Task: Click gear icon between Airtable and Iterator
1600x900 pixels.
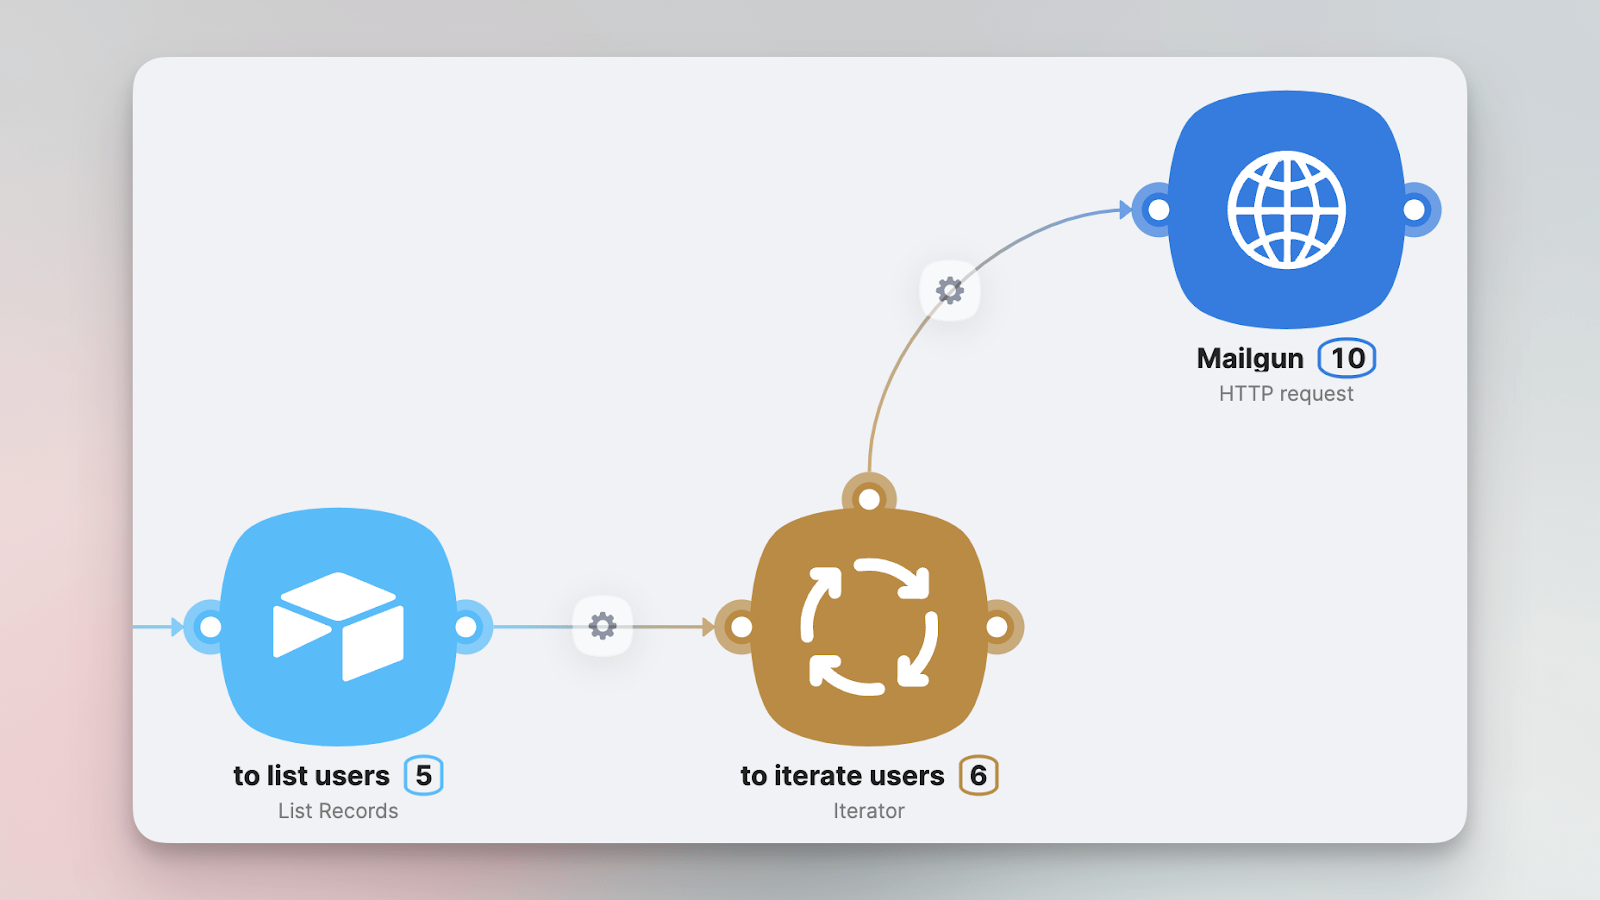Action: click(x=602, y=626)
